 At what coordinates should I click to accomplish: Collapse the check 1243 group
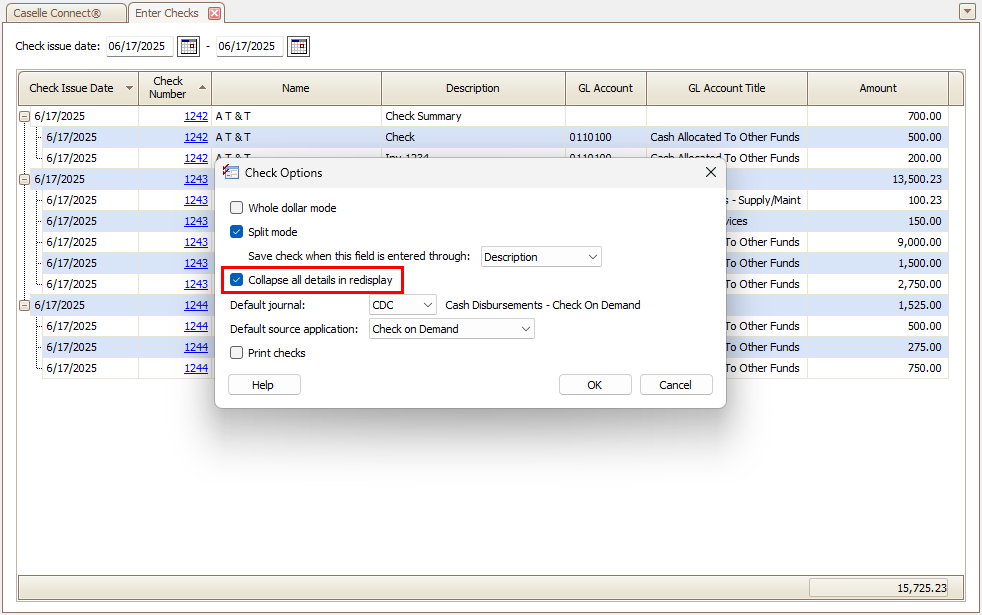tap(24, 179)
